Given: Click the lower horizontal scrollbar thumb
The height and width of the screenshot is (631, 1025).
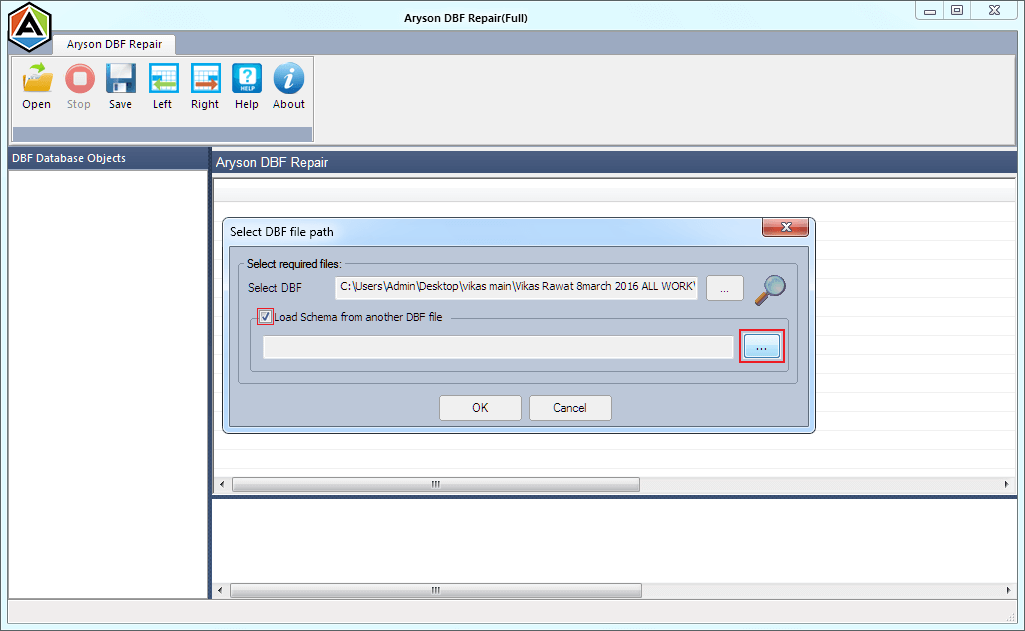Looking at the screenshot, I should (x=436, y=590).
